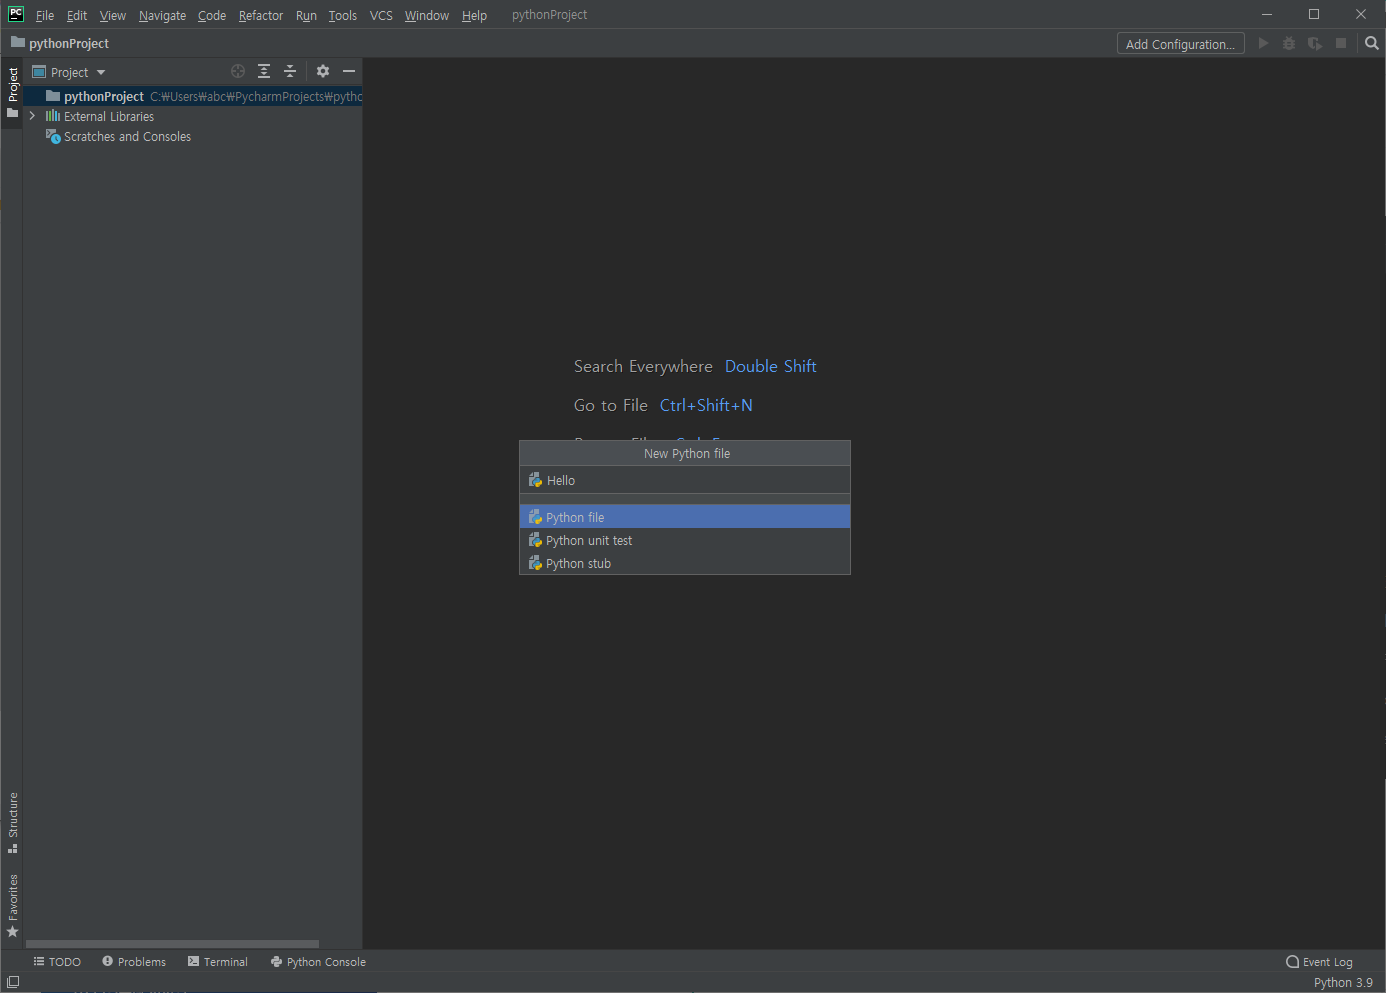
Task: Open the Refactor menu
Action: [x=261, y=15]
